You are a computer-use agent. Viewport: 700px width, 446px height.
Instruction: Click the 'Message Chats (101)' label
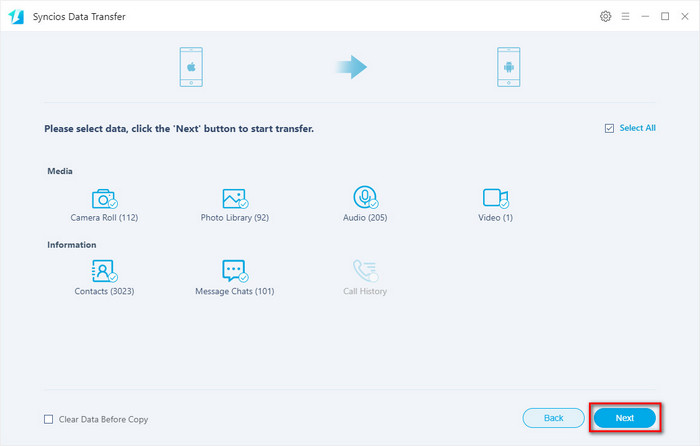coord(235,292)
